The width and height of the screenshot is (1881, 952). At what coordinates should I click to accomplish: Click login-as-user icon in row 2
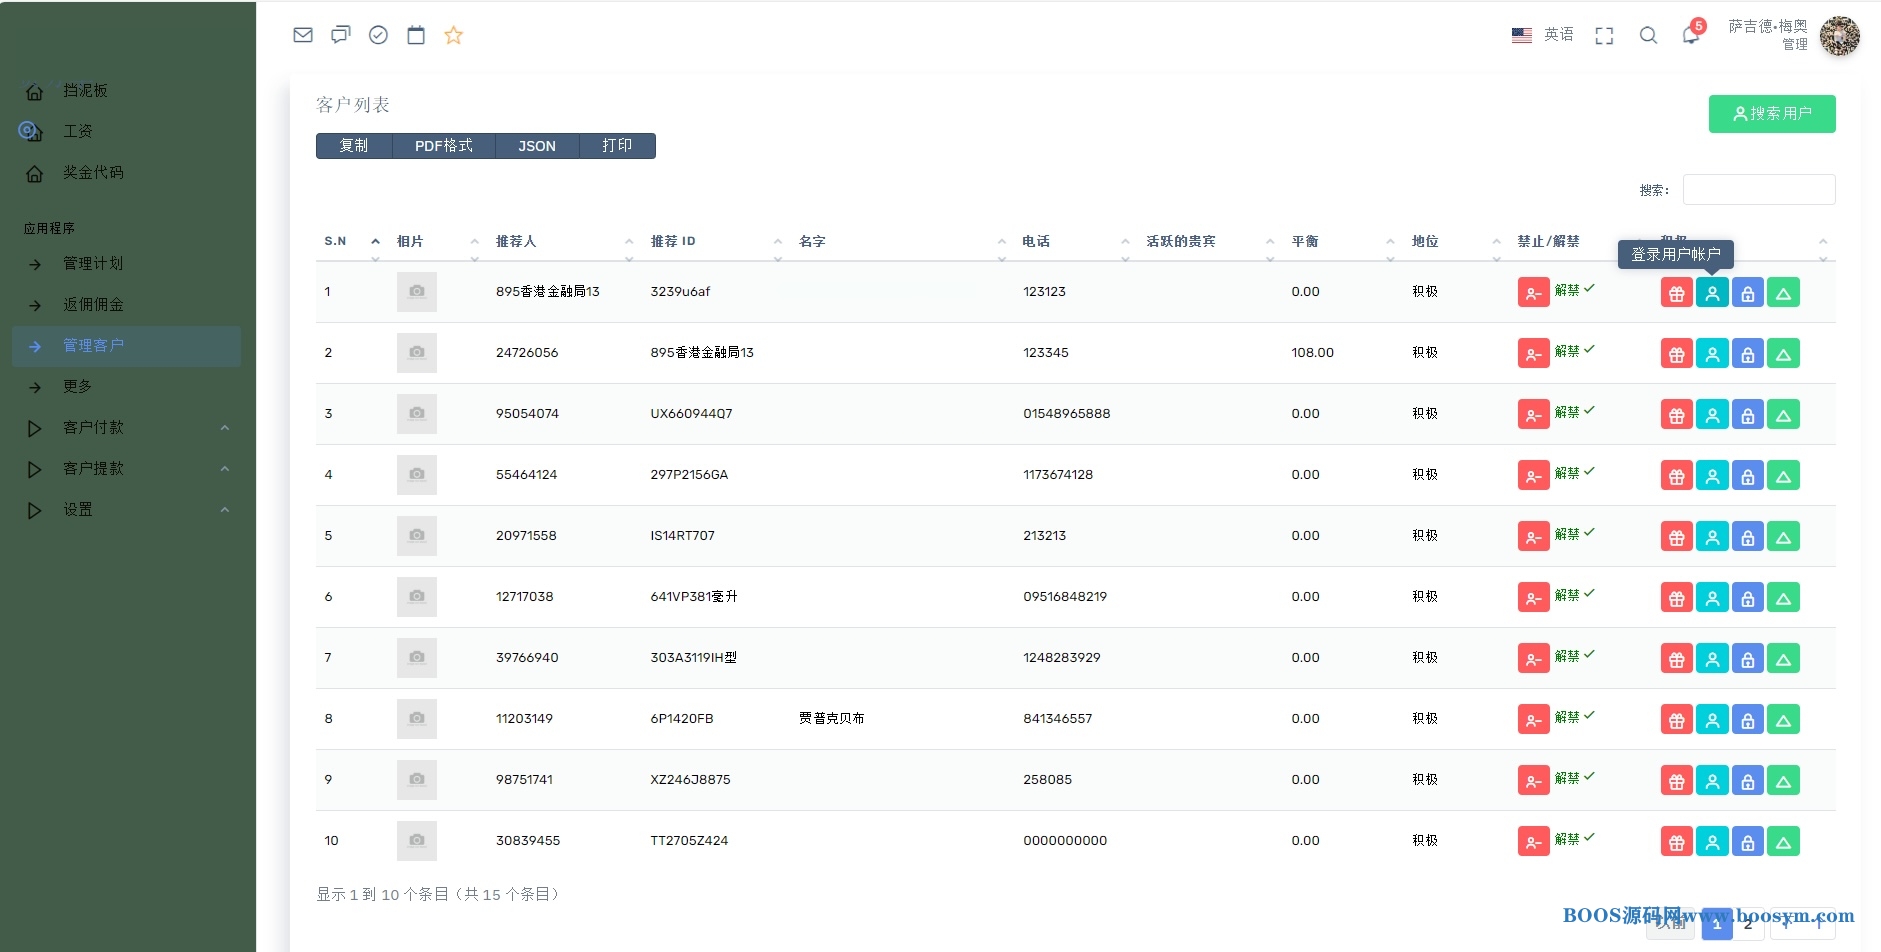[x=1712, y=354]
